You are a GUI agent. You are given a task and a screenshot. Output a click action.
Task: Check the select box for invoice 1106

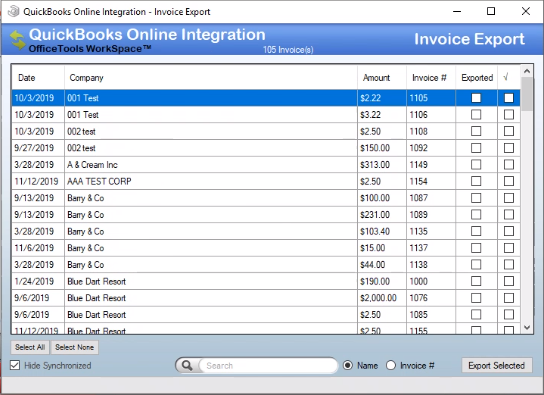coord(509,114)
